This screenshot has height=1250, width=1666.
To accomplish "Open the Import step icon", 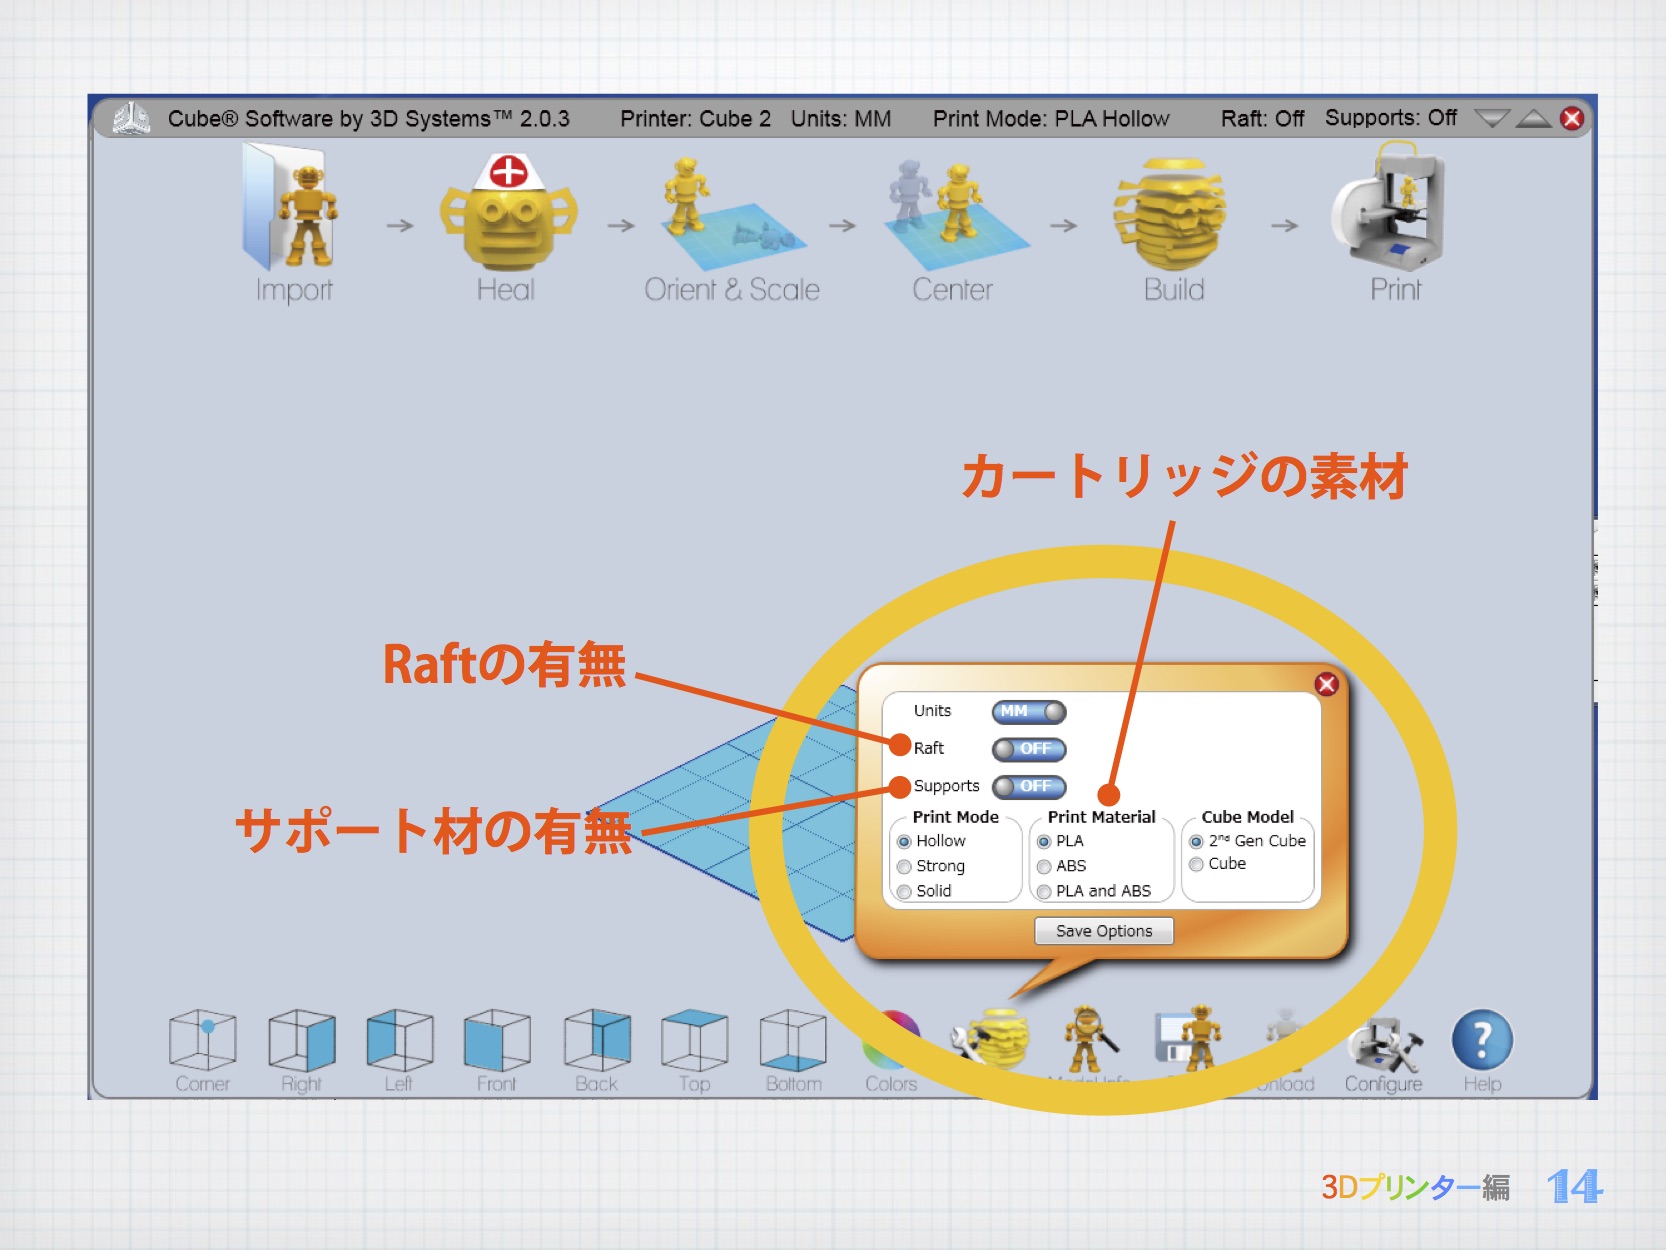I will [x=292, y=206].
